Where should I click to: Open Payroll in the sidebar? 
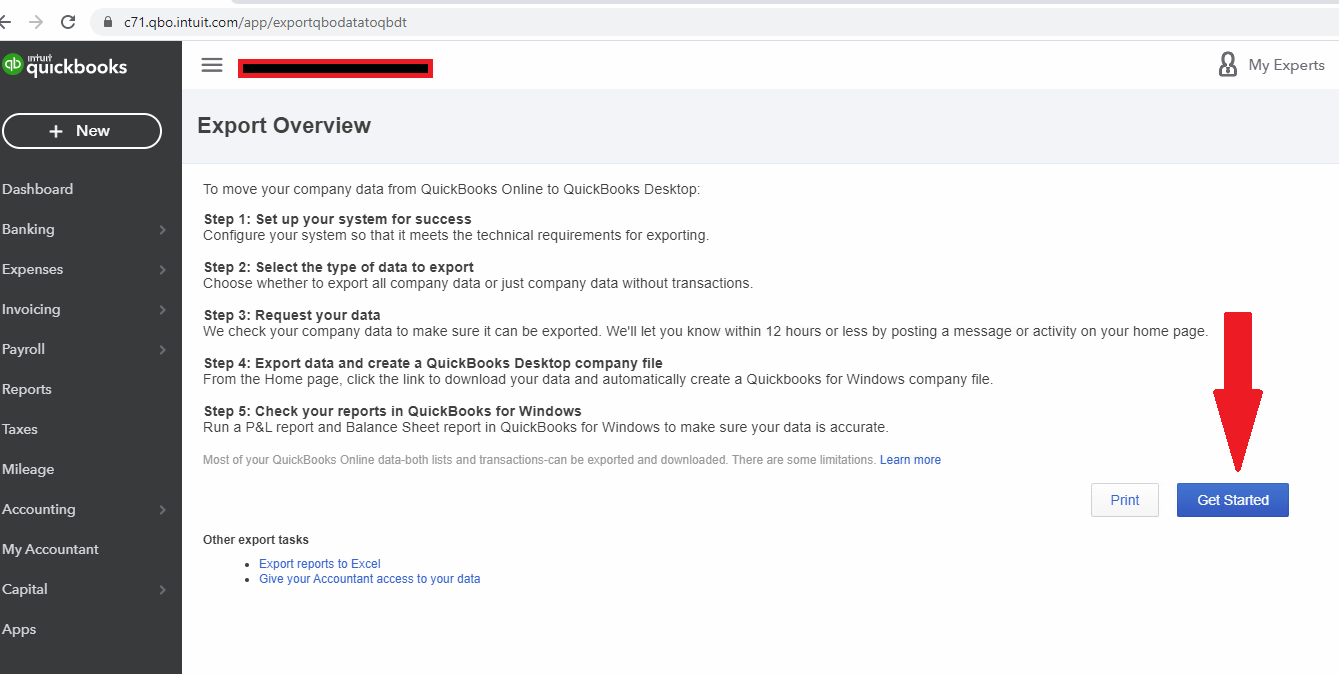pos(23,349)
